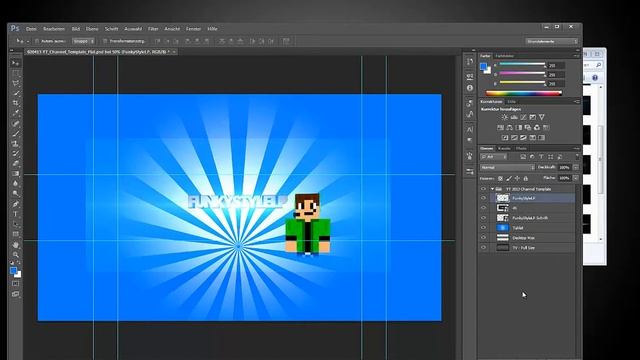The image size is (640, 360).
Task: Hide the Desktop Max layer
Action: (483, 238)
